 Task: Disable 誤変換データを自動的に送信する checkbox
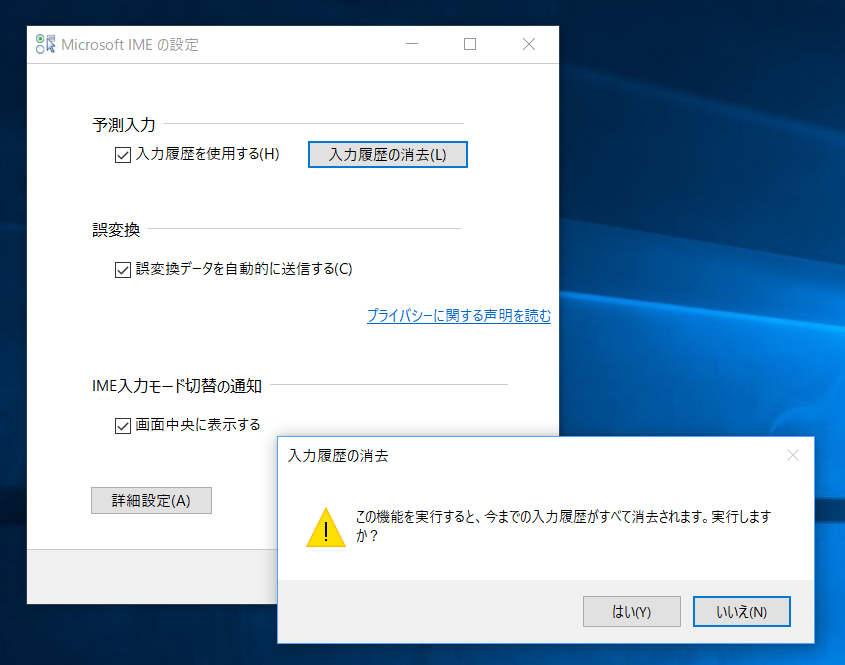(123, 268)
